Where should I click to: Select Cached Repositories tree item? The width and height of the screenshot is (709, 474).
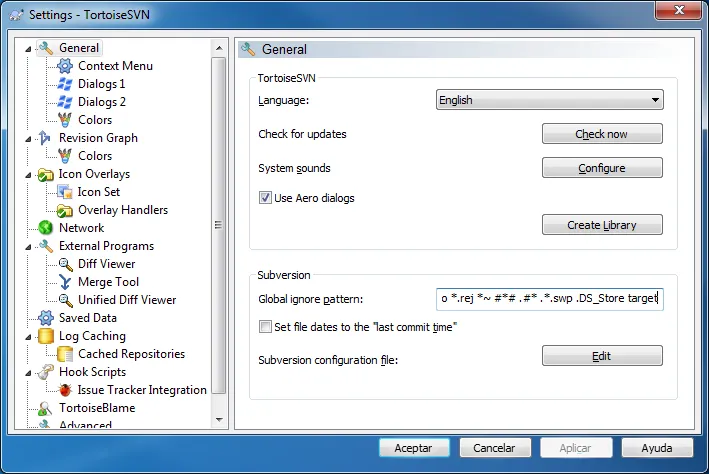coord(131,354)
